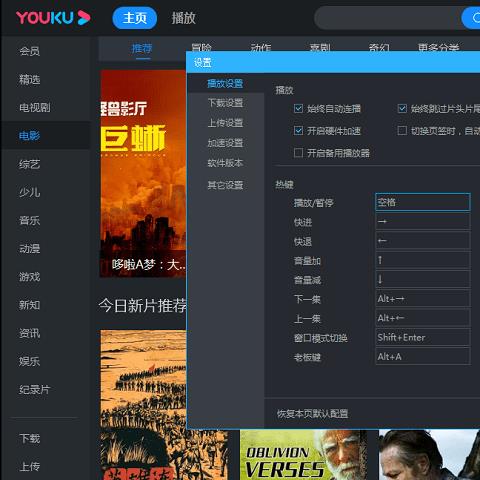Open the 主页 home tab
This screenshot has width=480, height=480.
(135, 18)
